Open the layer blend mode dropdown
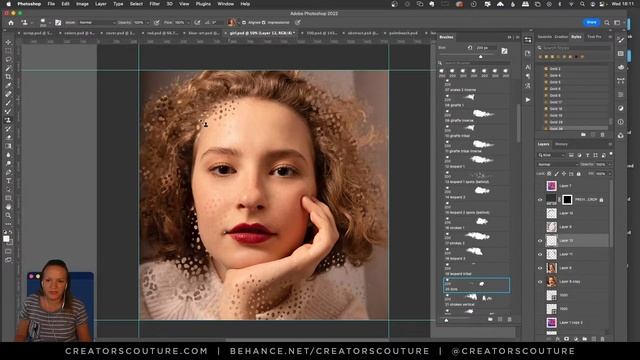640x360 pixels. 558,164
